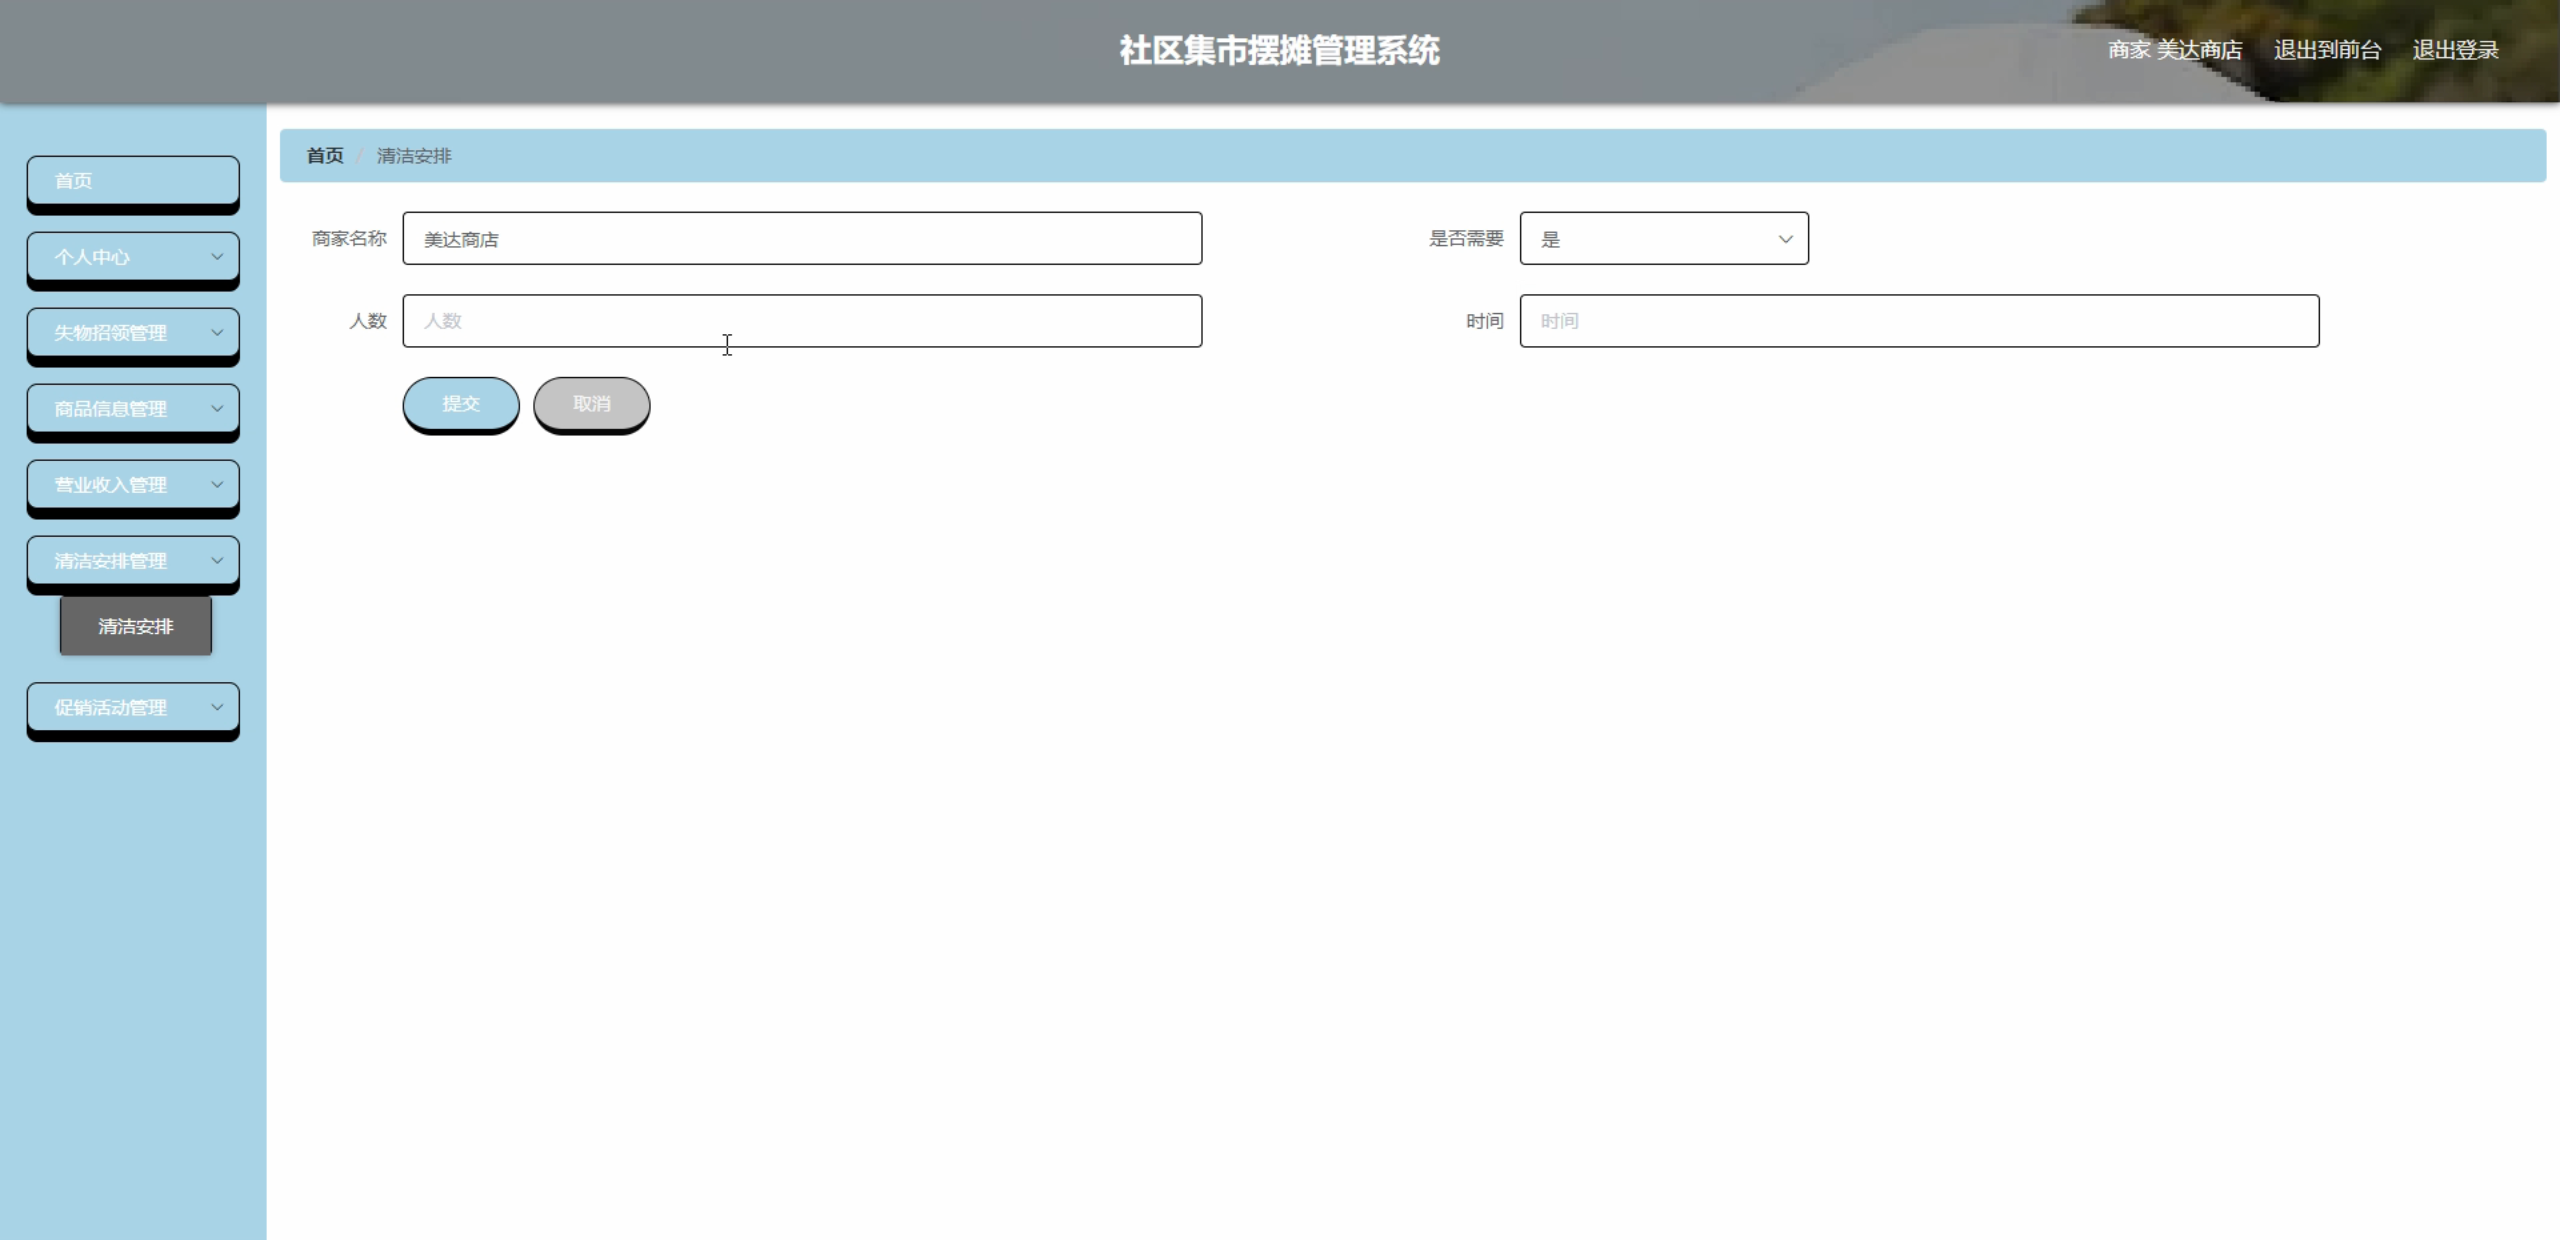Expand the 促销活动管理 sidebar menu
The width and height of the screenshot is (2560, 1240).
[x=133, y=708]
